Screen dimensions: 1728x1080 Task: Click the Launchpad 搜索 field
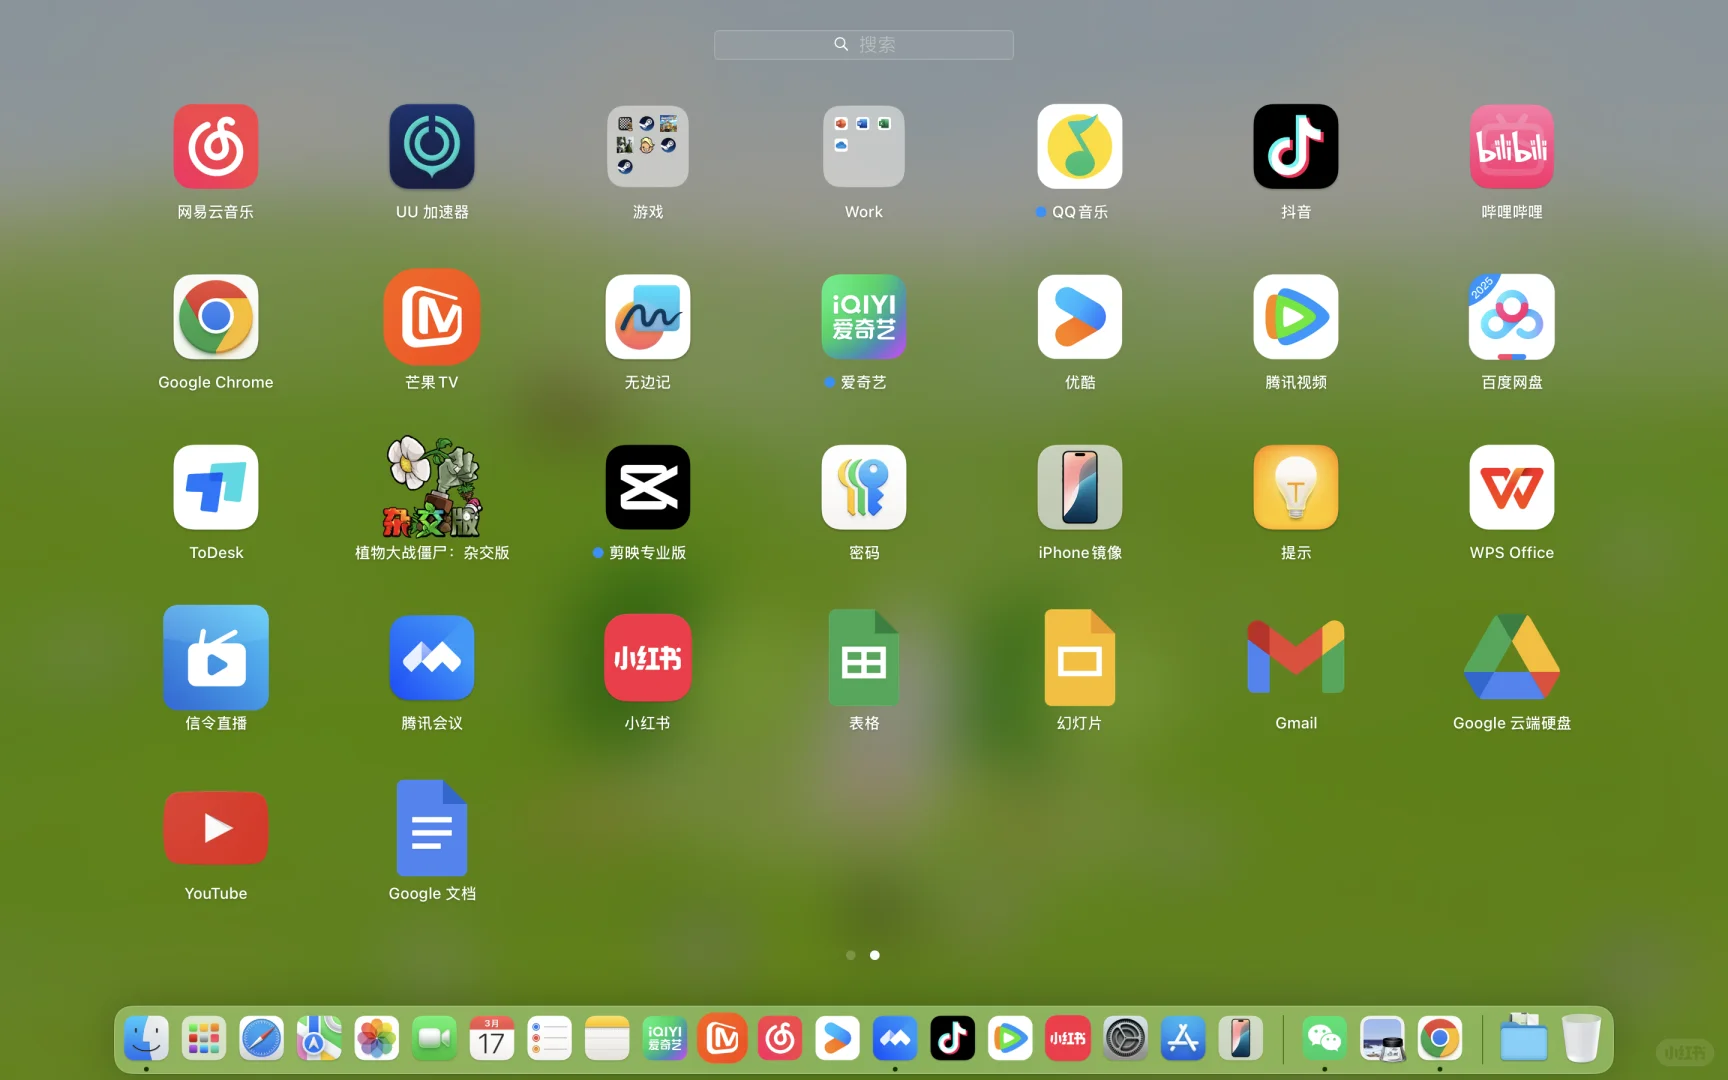coord(864,45)
